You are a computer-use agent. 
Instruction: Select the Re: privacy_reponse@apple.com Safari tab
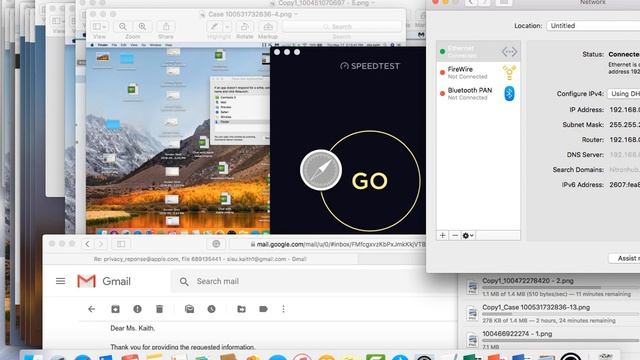(x=200, y=259)
